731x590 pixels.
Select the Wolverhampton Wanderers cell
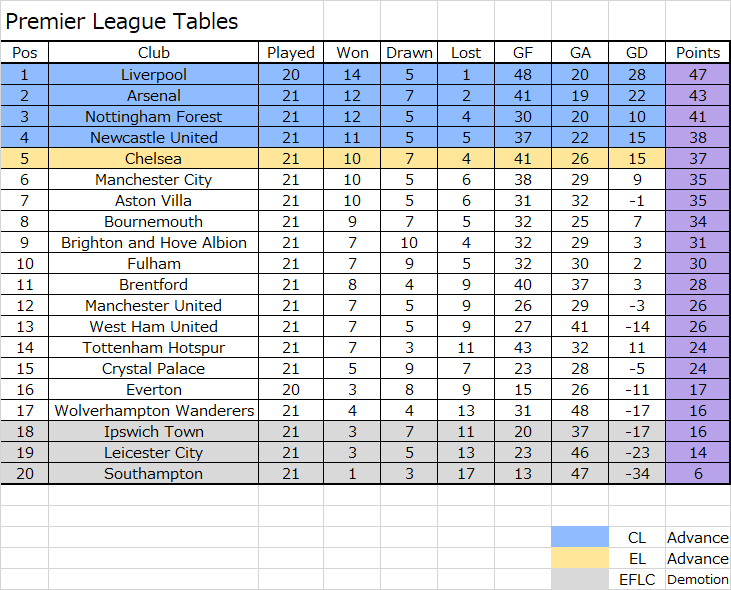(153, 411)
